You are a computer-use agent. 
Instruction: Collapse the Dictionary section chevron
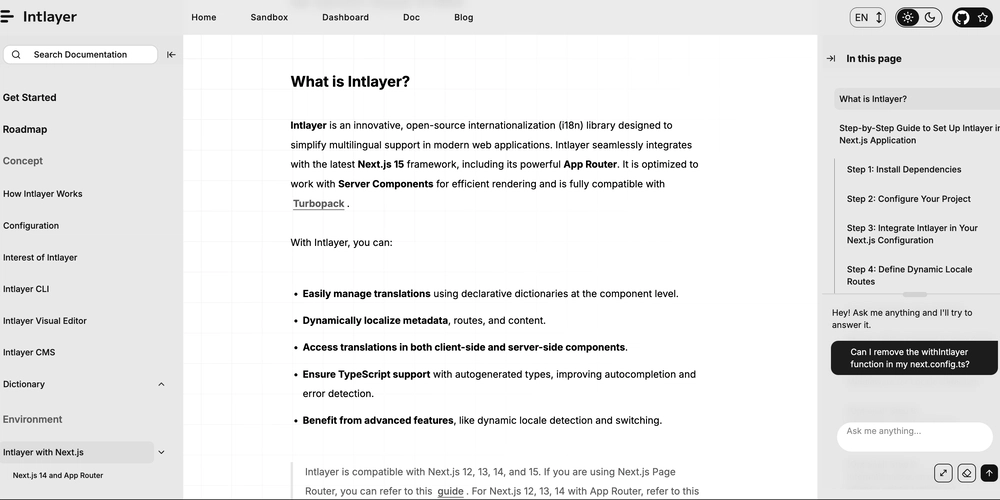click(161, 384)
